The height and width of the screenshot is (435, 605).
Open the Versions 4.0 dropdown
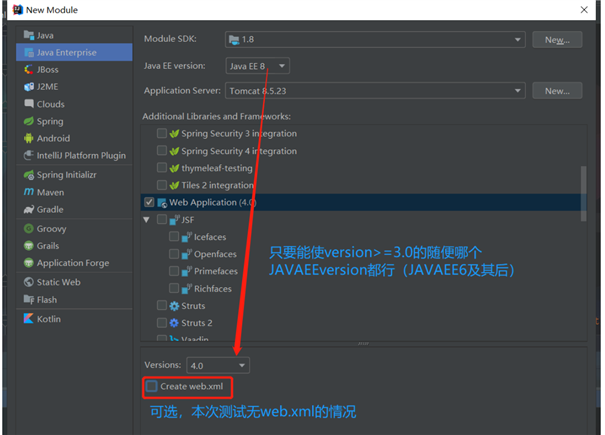[x=218, y=366]
